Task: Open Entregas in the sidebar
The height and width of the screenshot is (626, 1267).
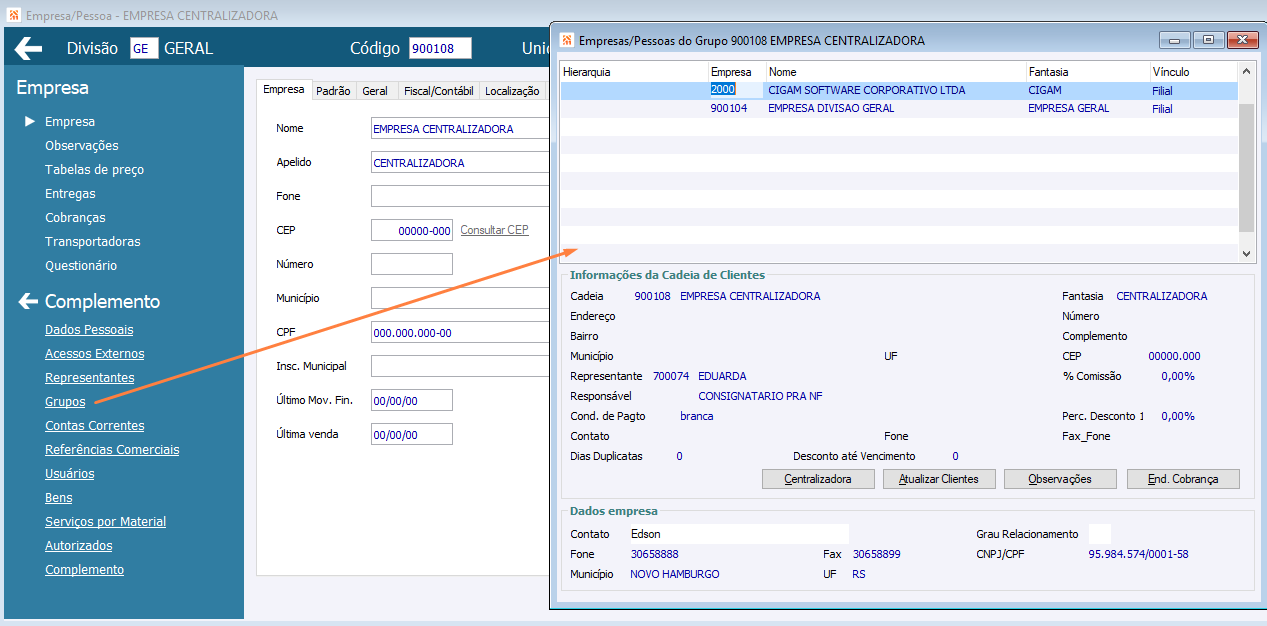Action: (x=70, y=194)
